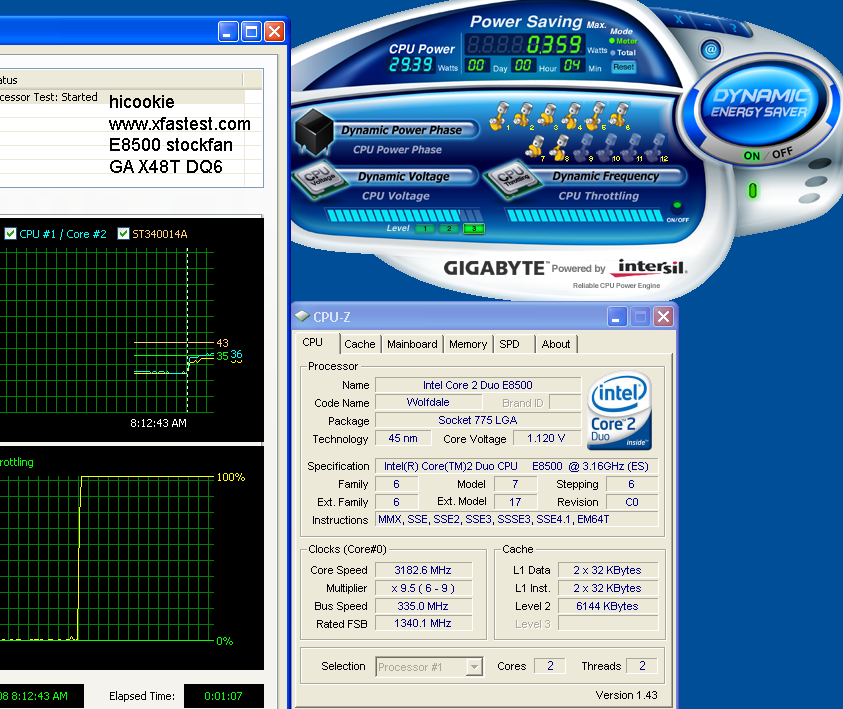Uncheck the ST340014A checkbox

[x=124, y=234]
